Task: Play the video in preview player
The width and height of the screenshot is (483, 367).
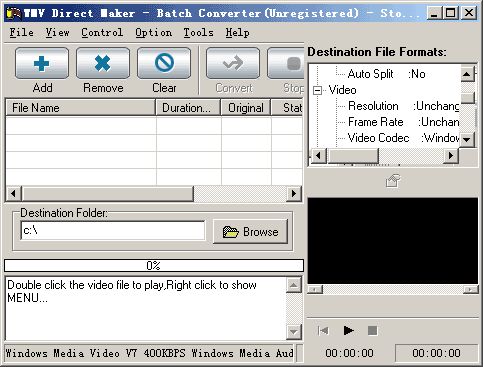Action: [x=348, y=330]
